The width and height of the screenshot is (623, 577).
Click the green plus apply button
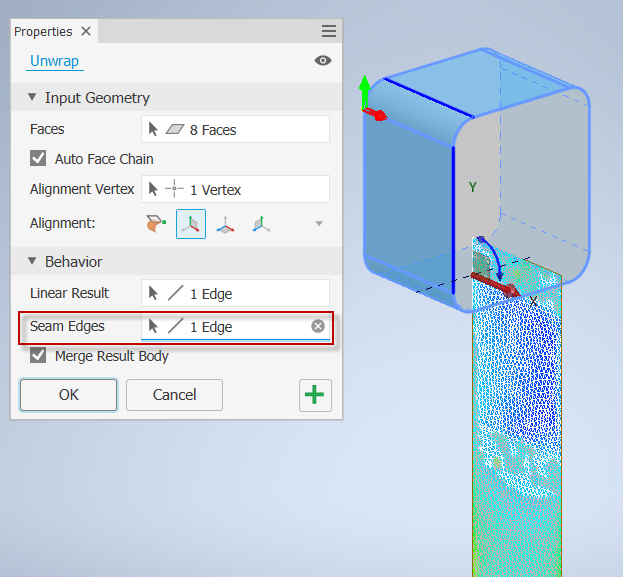coord(315,395)
